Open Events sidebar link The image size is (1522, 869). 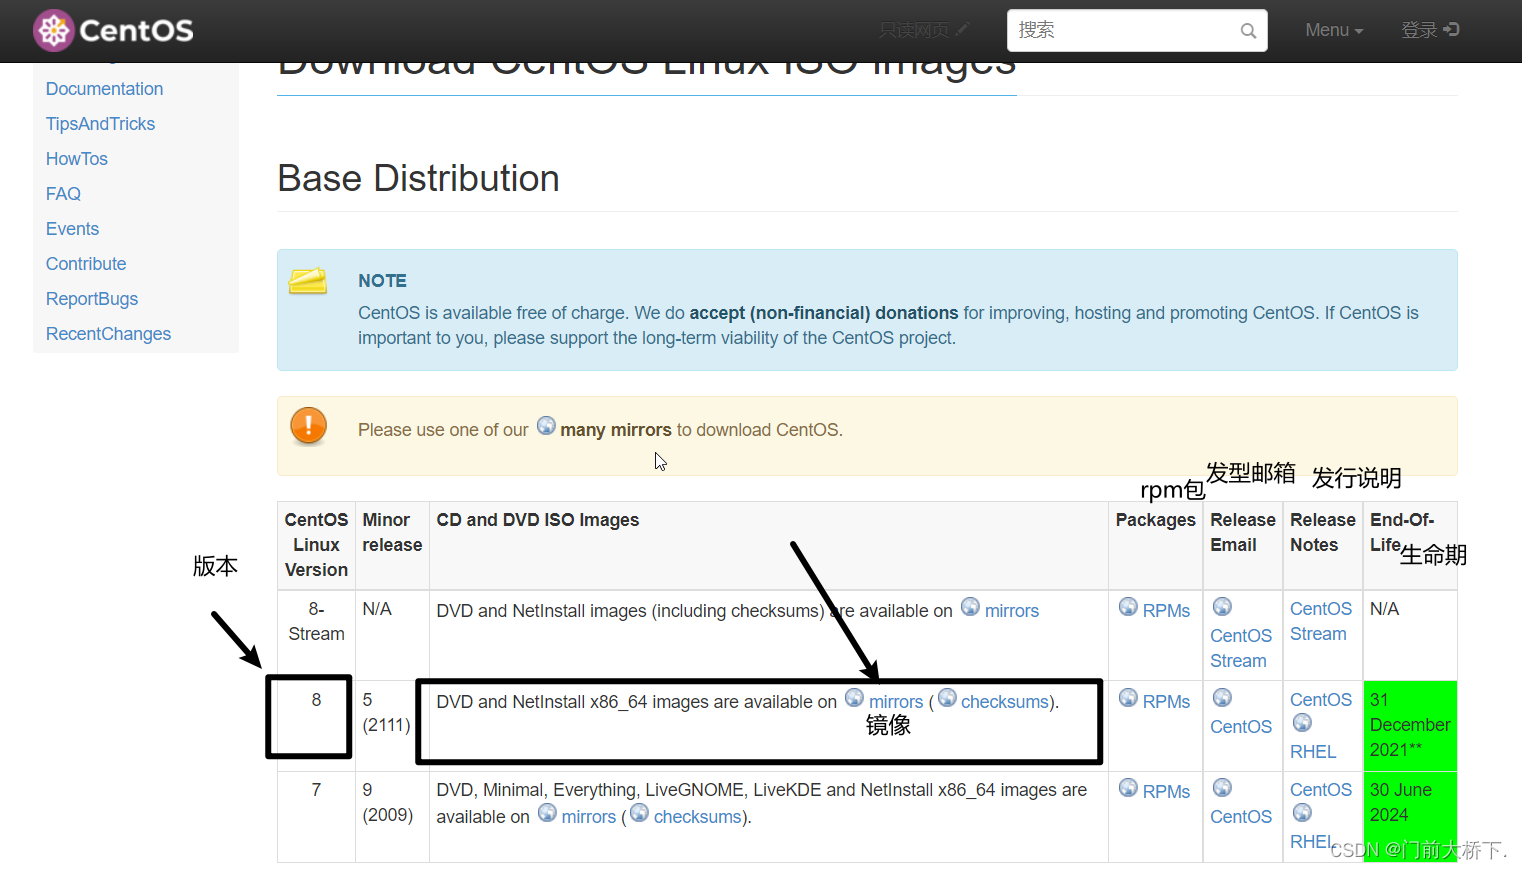72,229
